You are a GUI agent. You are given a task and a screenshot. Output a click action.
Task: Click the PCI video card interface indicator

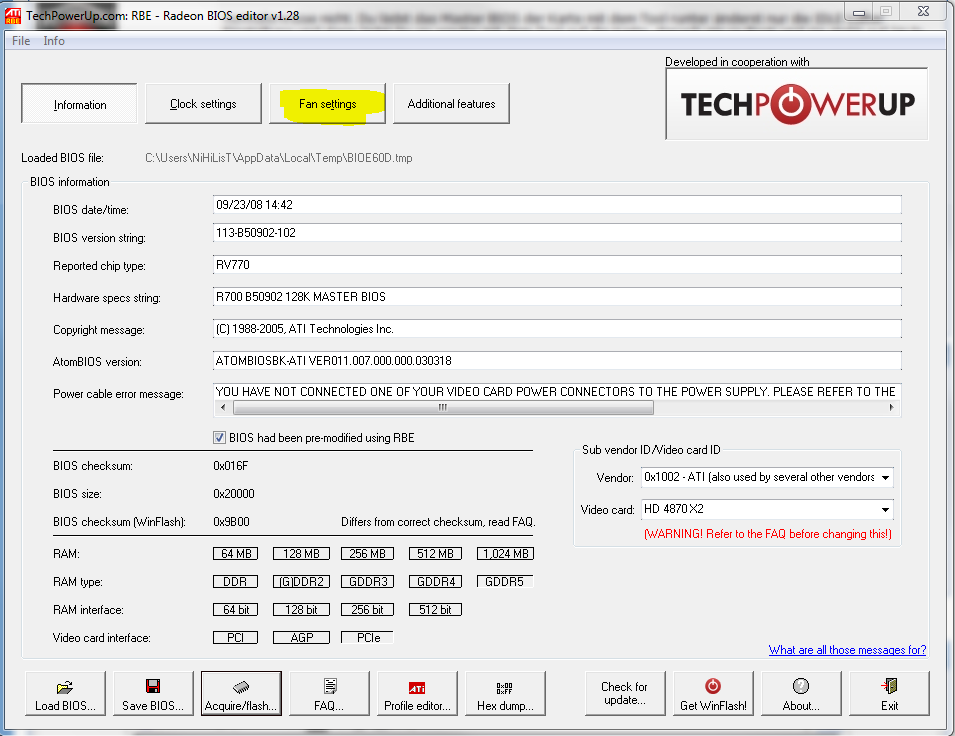tap(236, 637)
